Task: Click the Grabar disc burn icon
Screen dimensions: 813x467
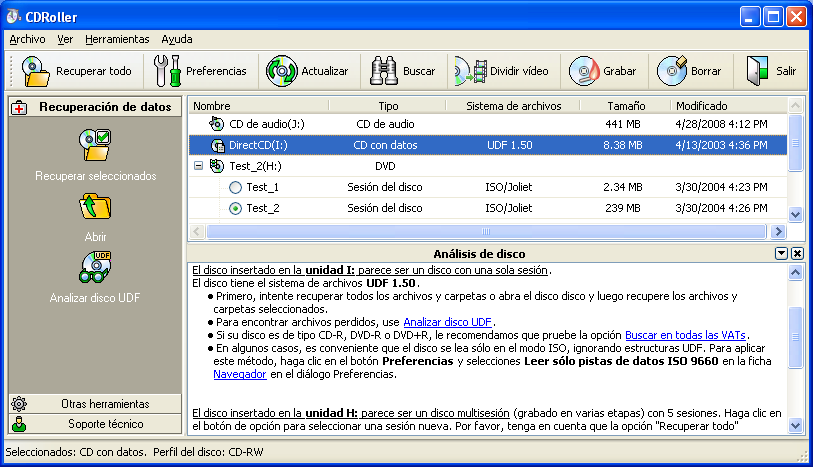Action: [585, 71]
